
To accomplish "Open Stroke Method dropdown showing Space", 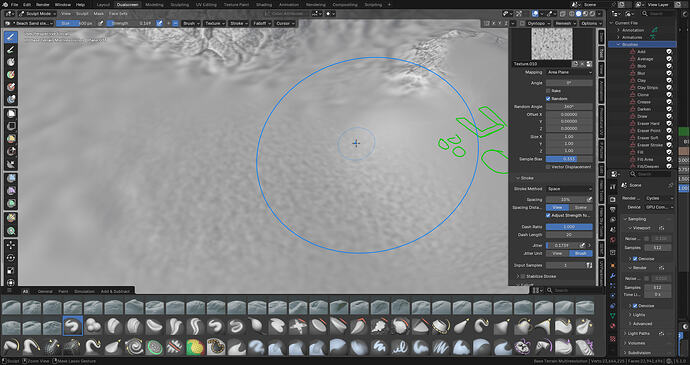I will coord(569,189).
